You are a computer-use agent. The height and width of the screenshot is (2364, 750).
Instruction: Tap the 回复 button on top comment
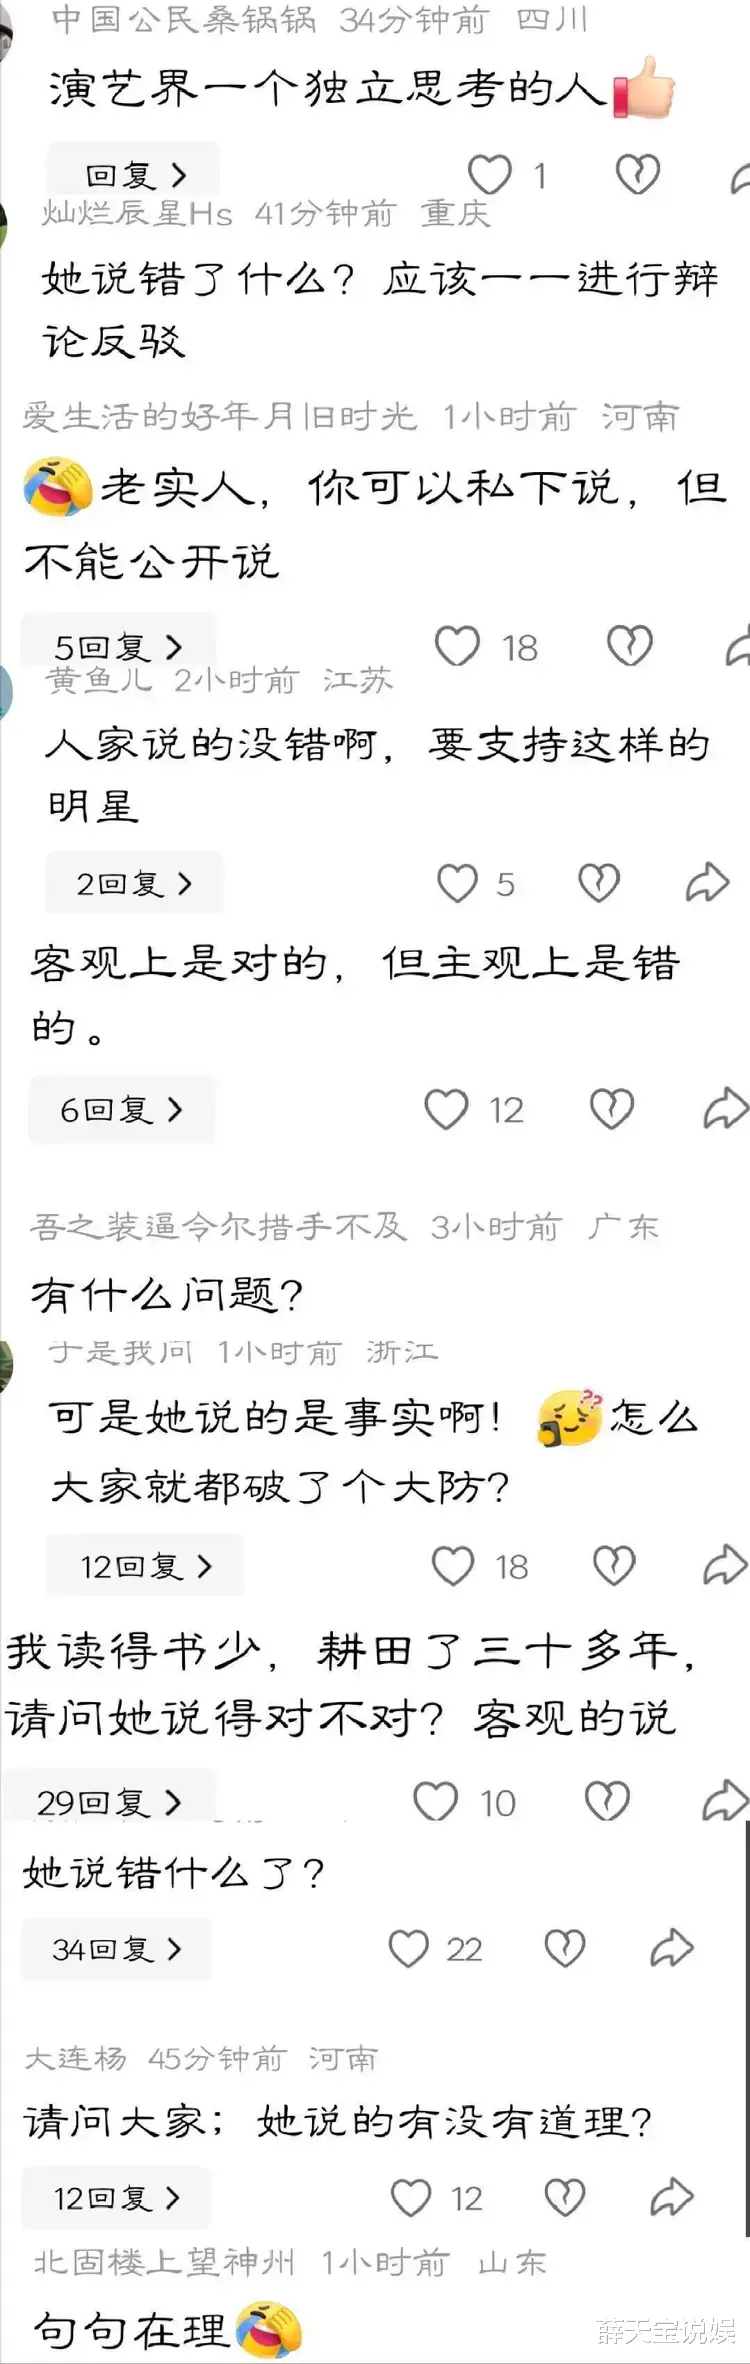point(134,174)
